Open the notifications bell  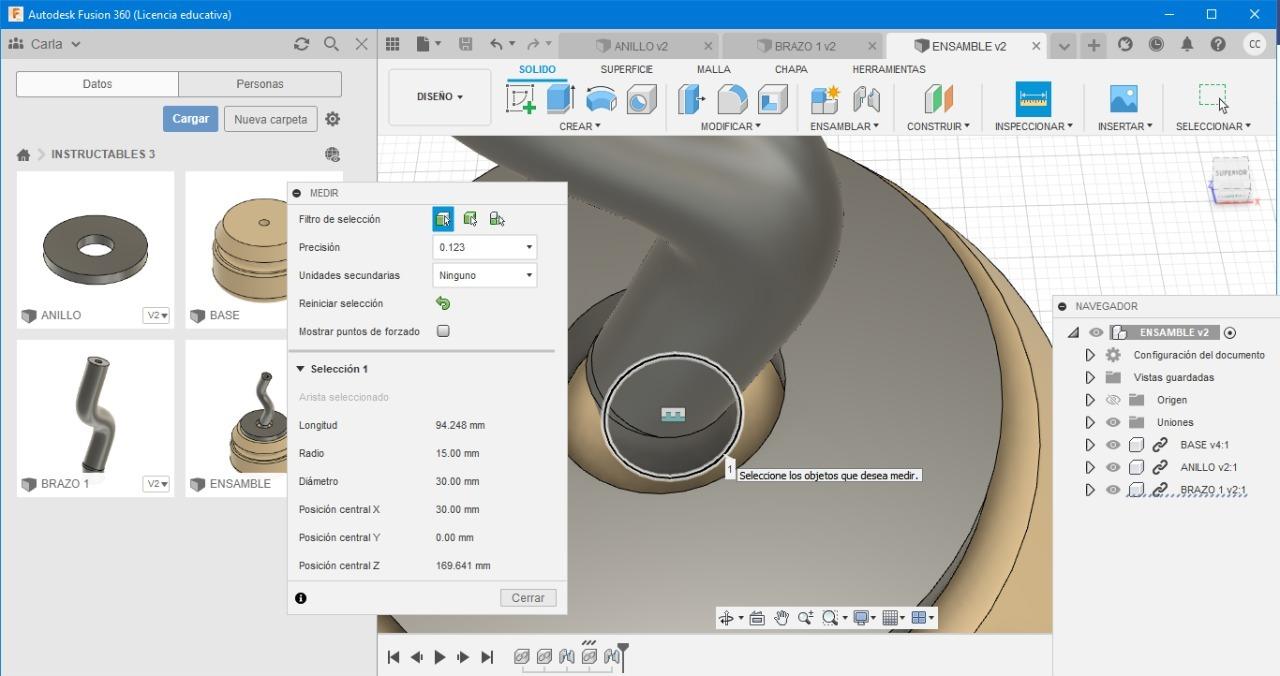[x=1187, y=44]
